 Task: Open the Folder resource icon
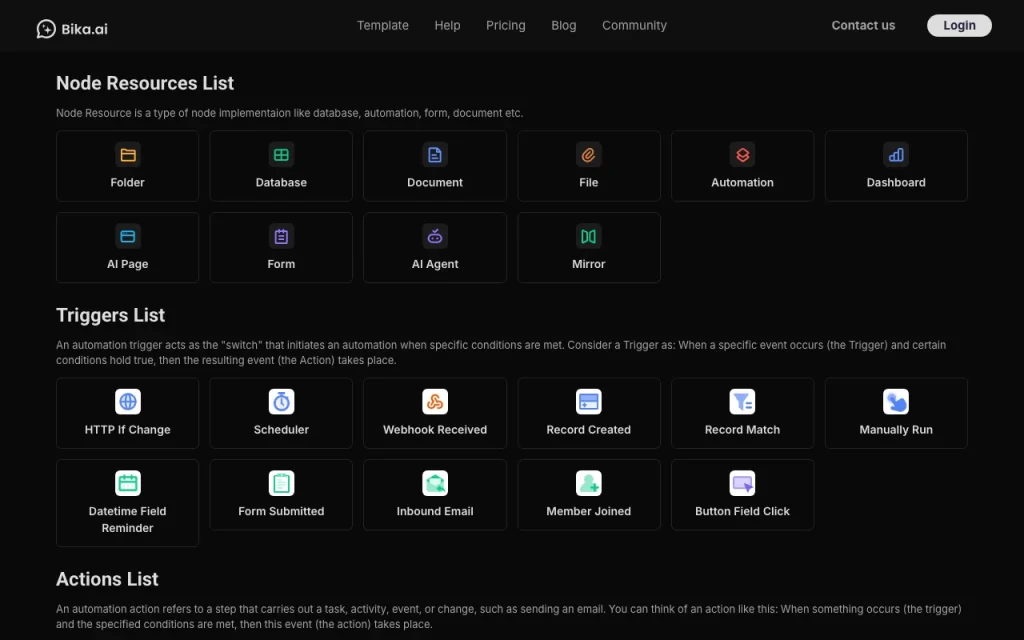point(127,155)
